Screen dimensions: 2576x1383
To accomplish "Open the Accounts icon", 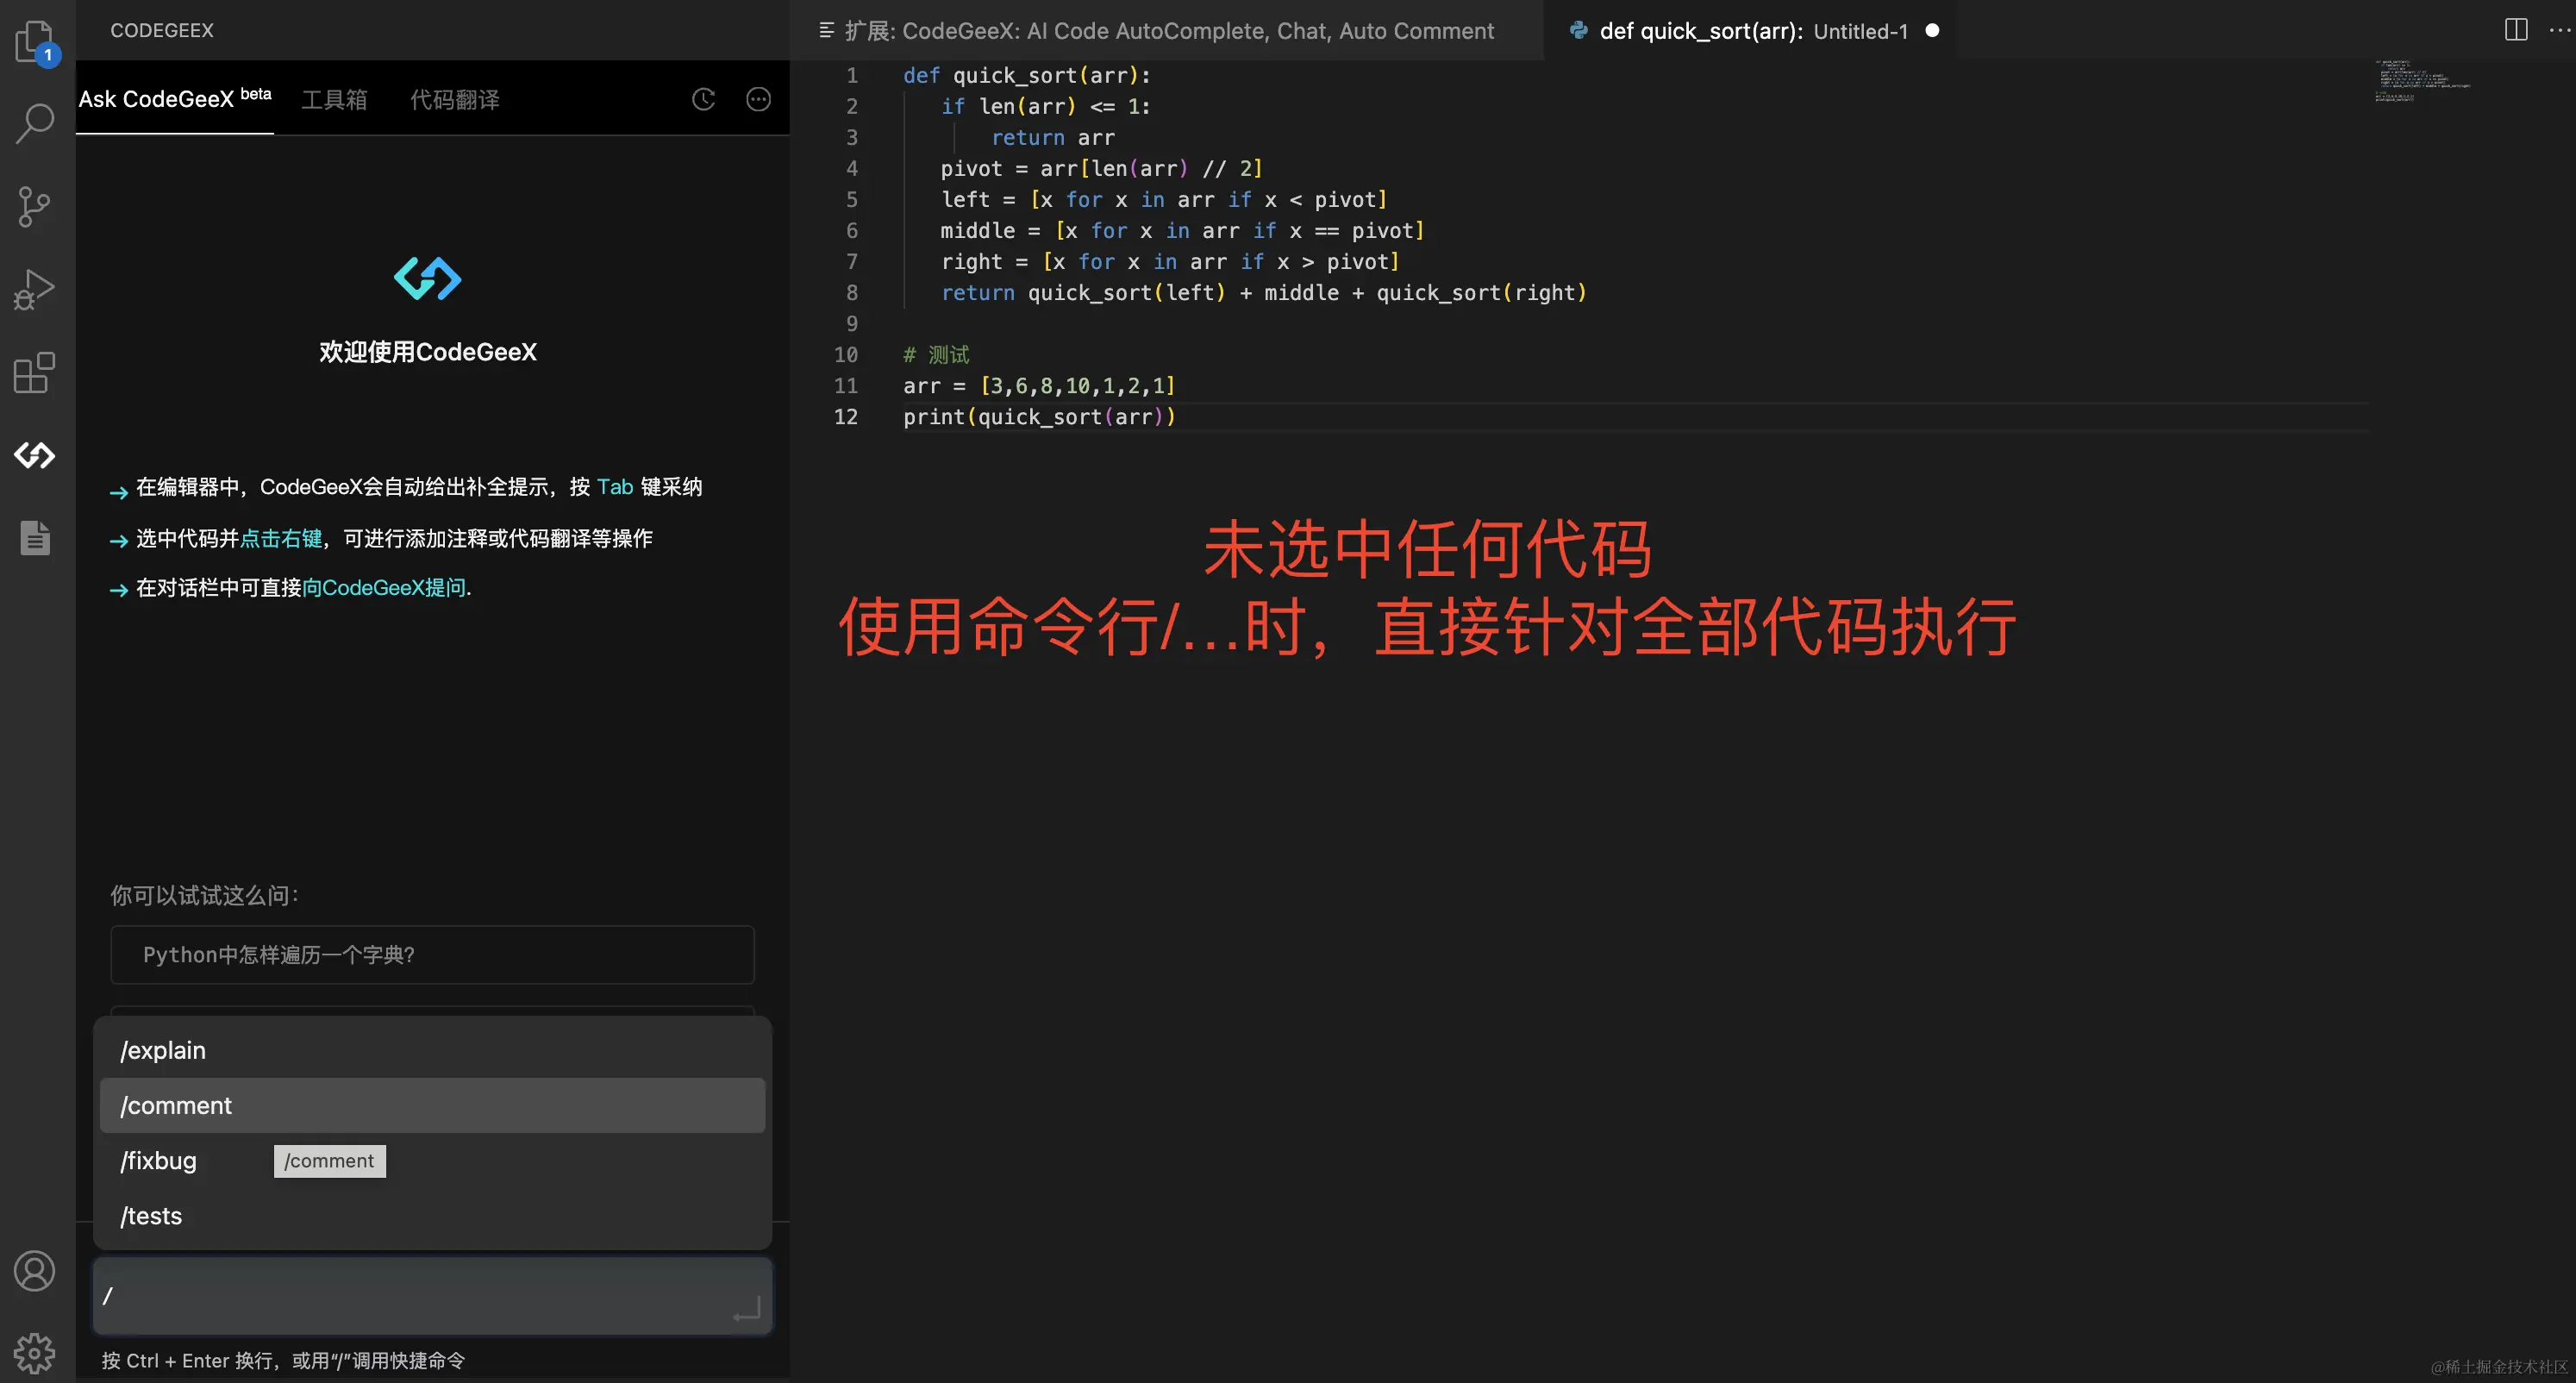I will tap(35, 1271).
